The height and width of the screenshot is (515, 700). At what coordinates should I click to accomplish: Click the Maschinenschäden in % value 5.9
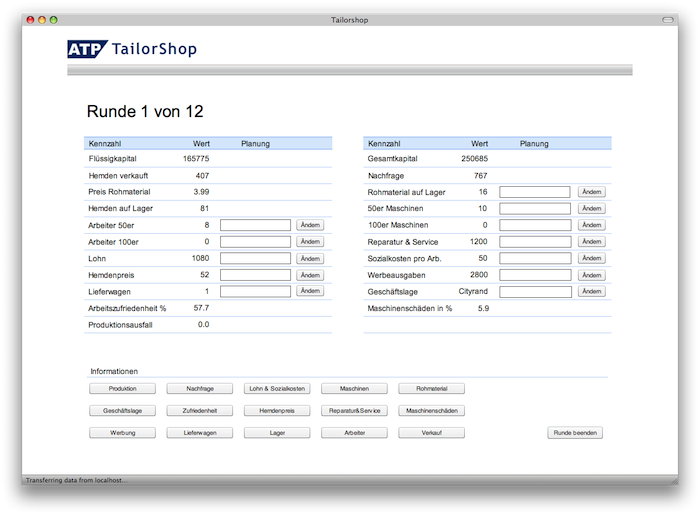[483, 308]
